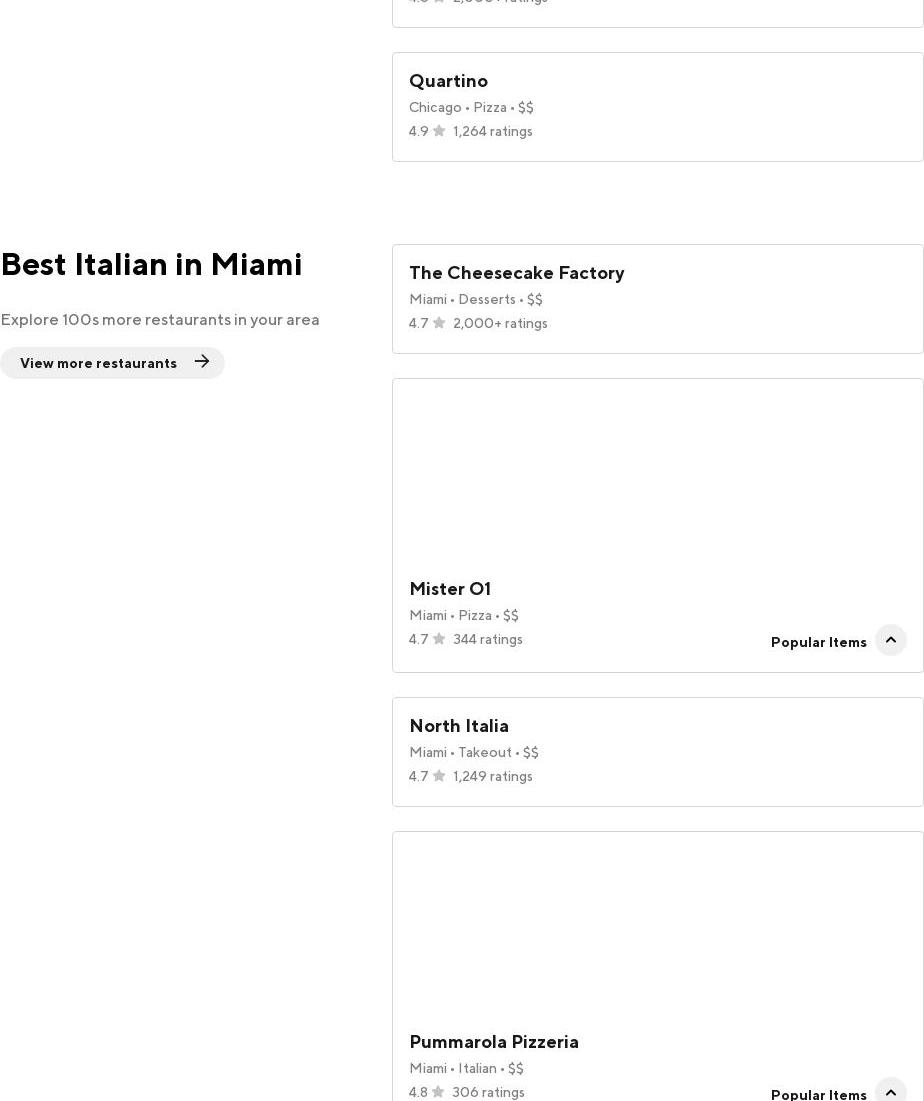Open the North Italia restaurant title
The width and height of the screenshot is (924, 1101).
pos(459,726)
